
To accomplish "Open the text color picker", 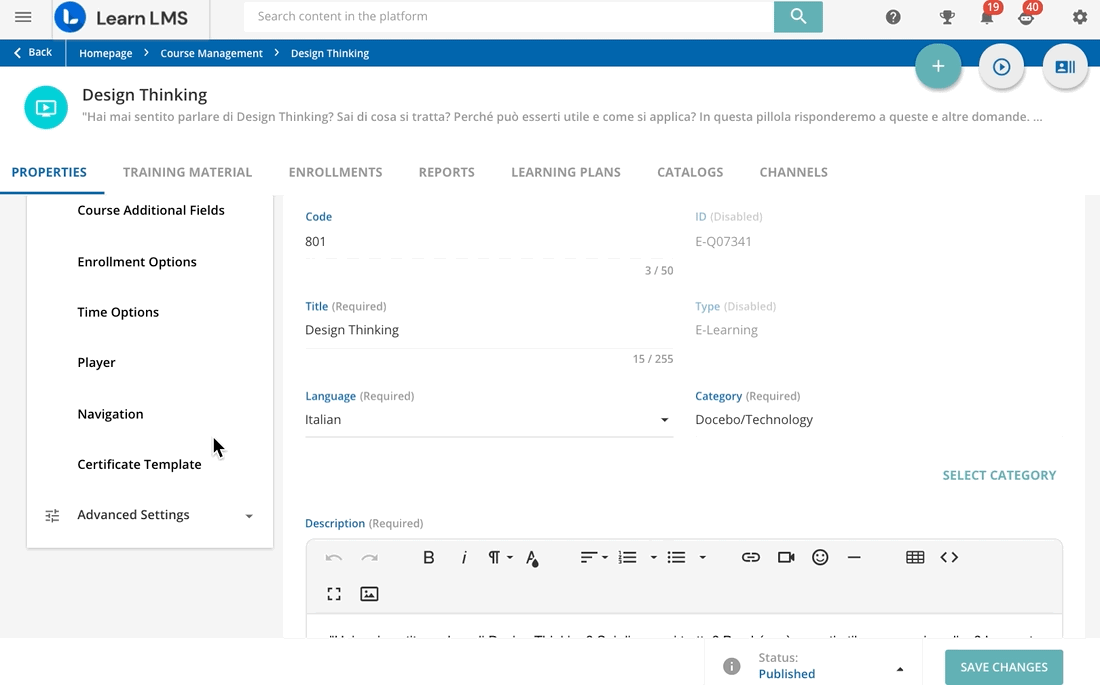I will click(x=532, y=558).
